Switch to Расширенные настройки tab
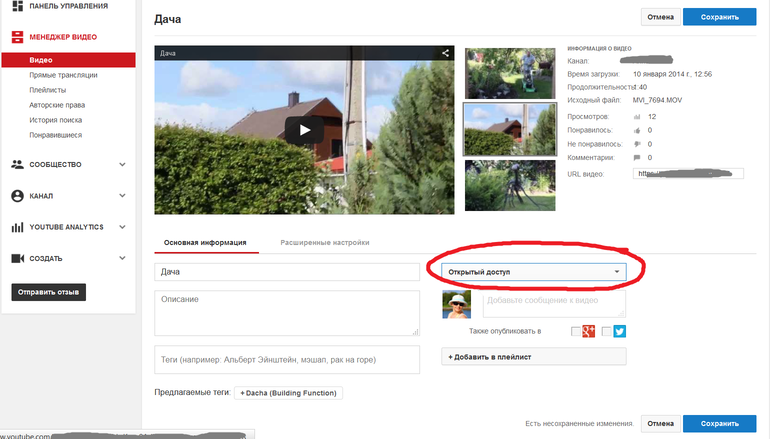The height and width of the screenshot is (439, 770). [x=325, y=243]
